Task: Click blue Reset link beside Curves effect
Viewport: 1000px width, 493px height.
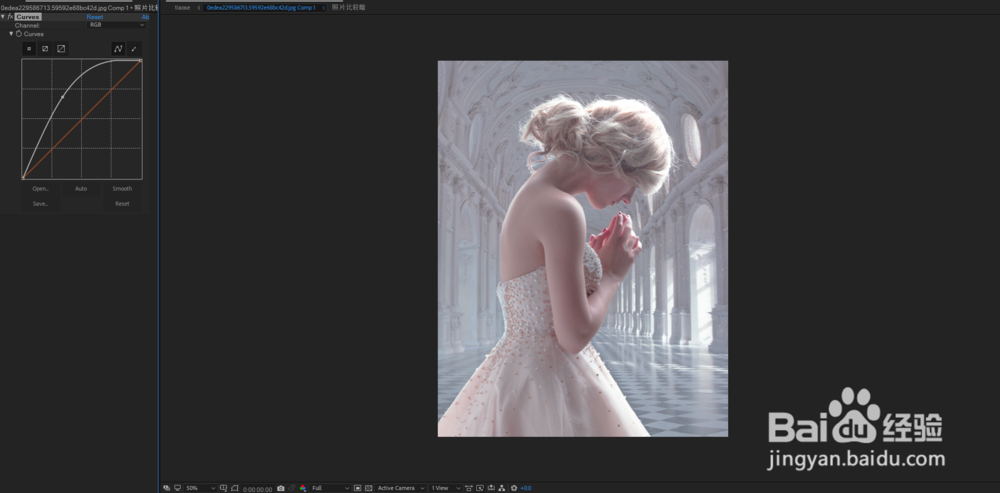Action: pos(94,17)
